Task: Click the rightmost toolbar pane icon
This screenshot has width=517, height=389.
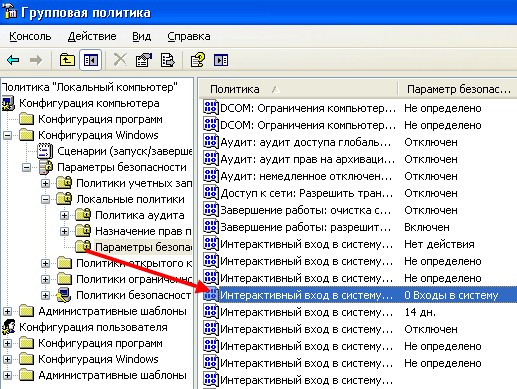Action: point(221,60)
